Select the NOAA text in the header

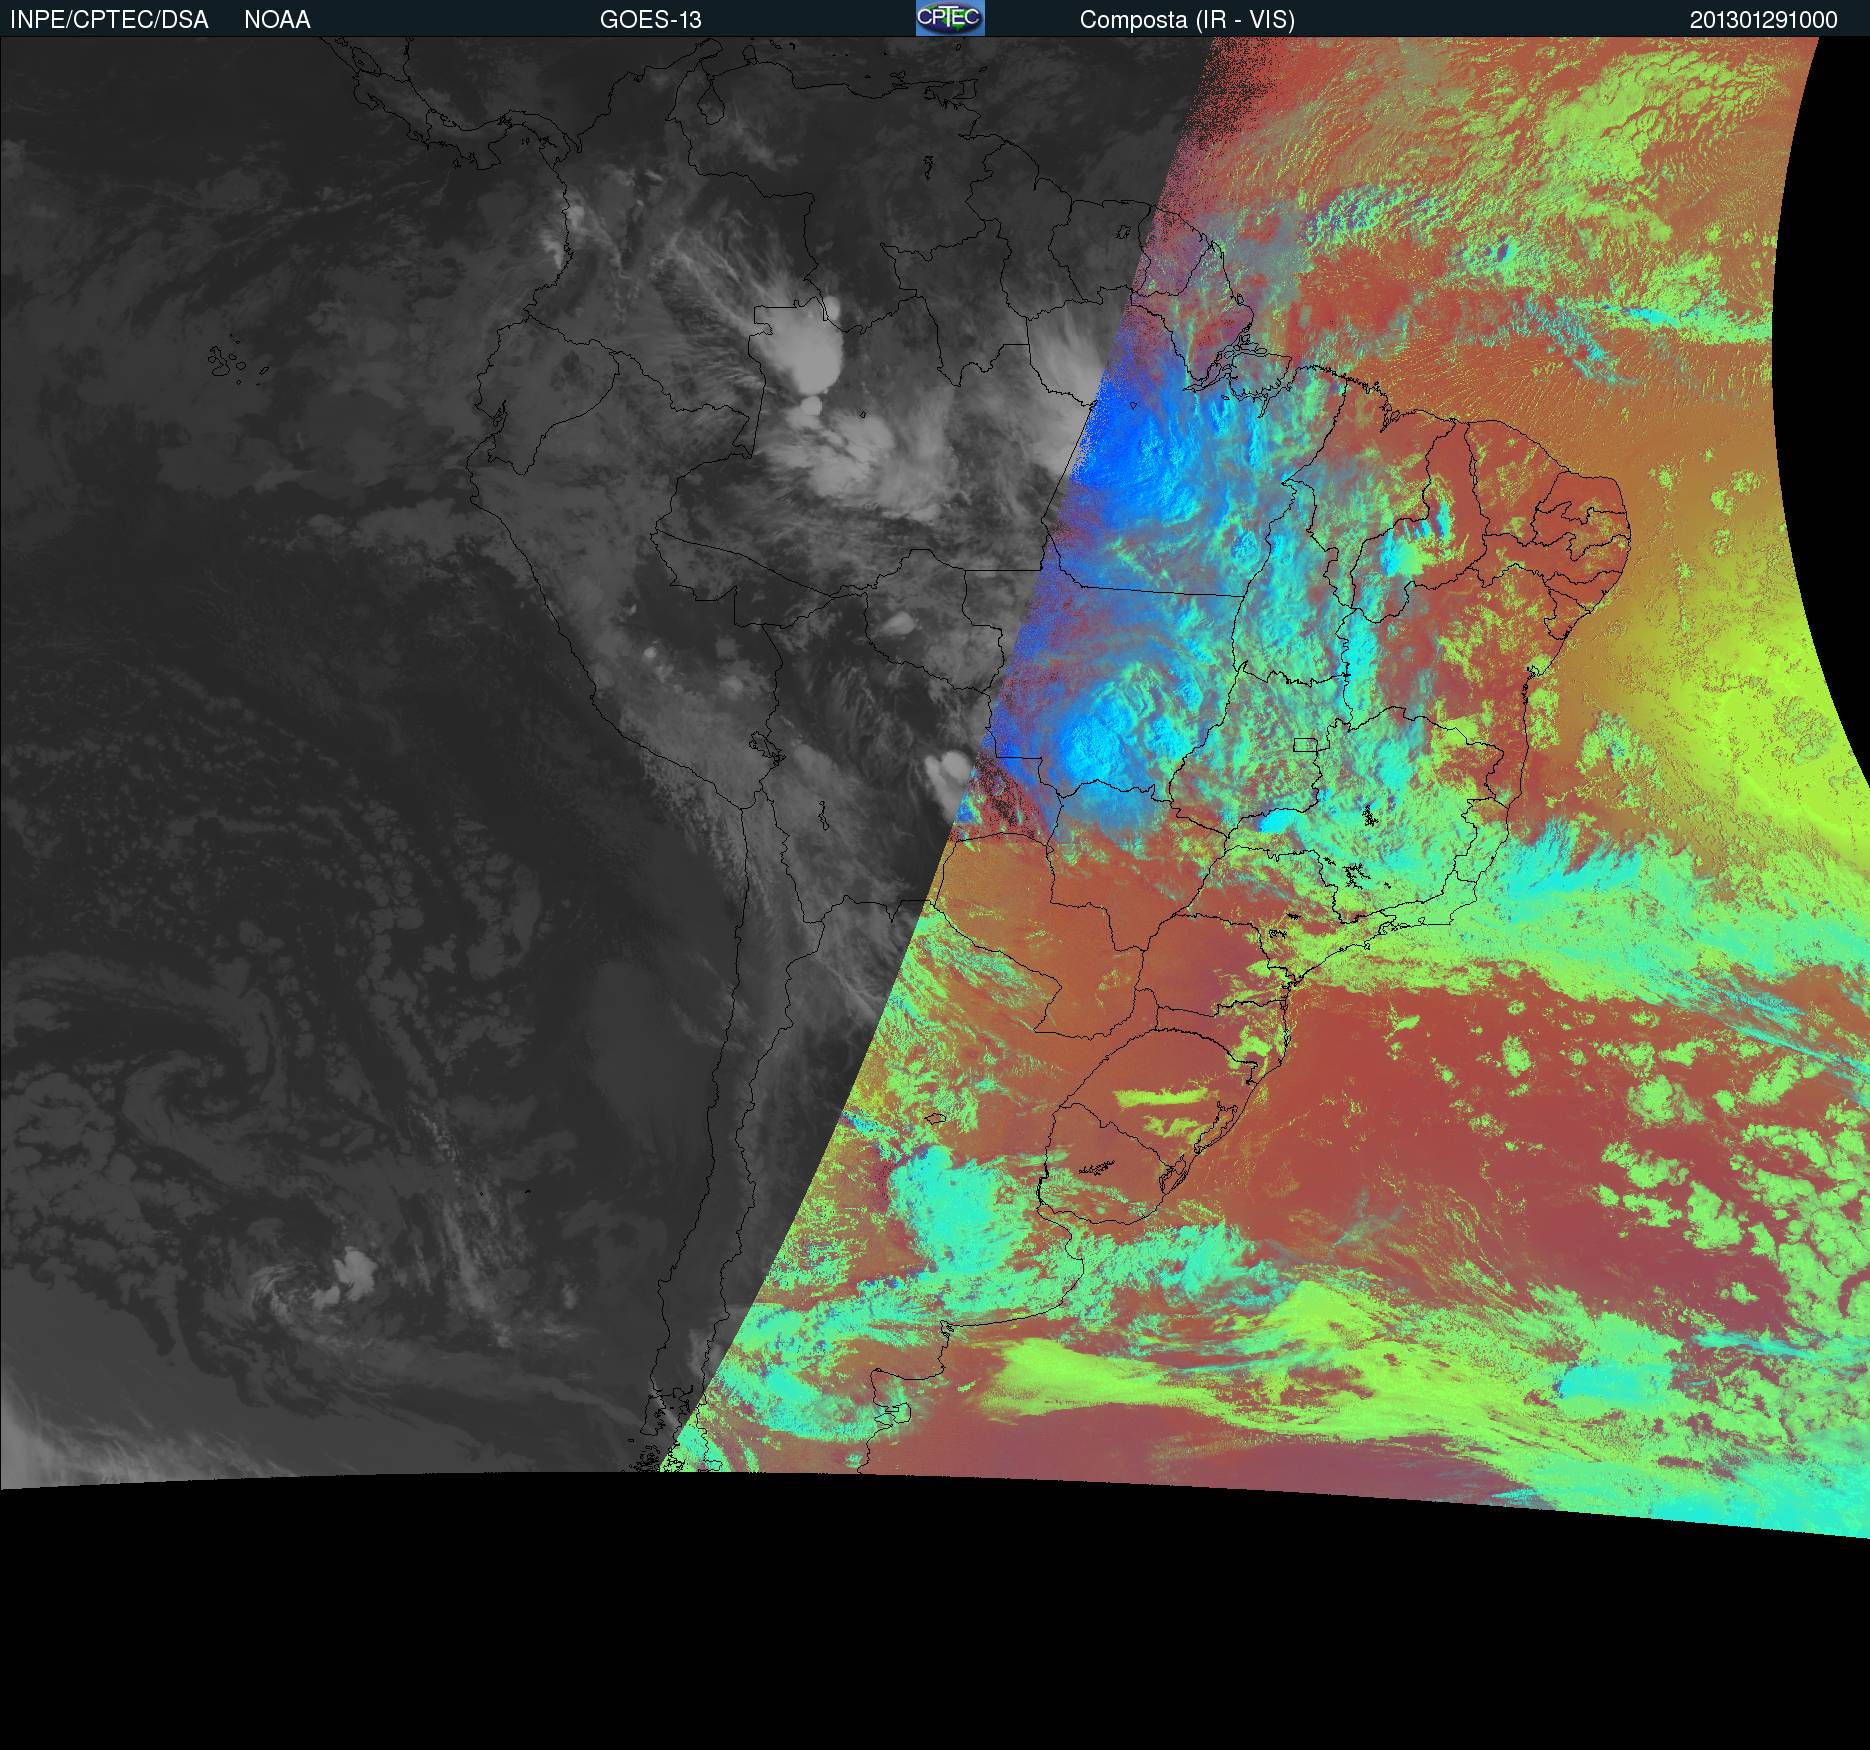pos(277,20)
